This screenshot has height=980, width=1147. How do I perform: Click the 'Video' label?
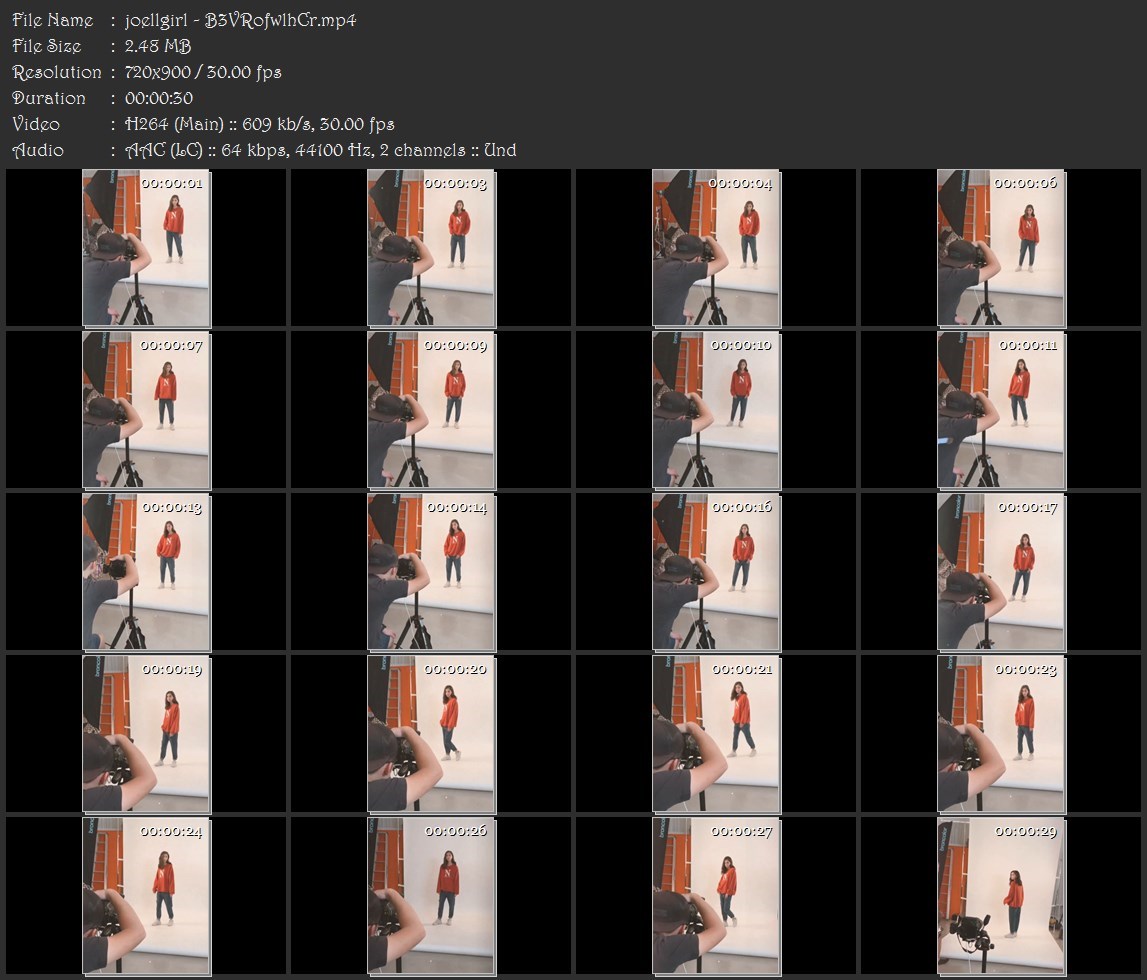click(36, 124)
